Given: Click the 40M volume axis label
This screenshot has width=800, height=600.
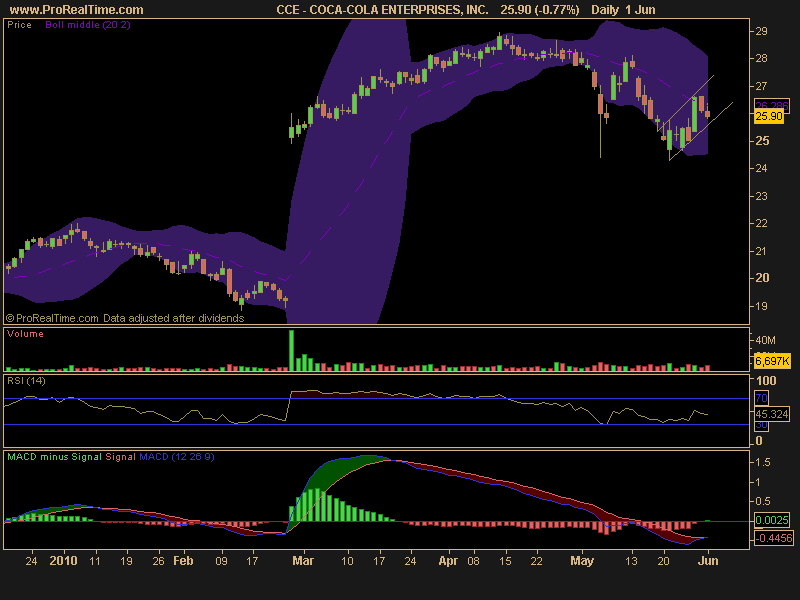Looking at the screenshot, I should 765,340.
